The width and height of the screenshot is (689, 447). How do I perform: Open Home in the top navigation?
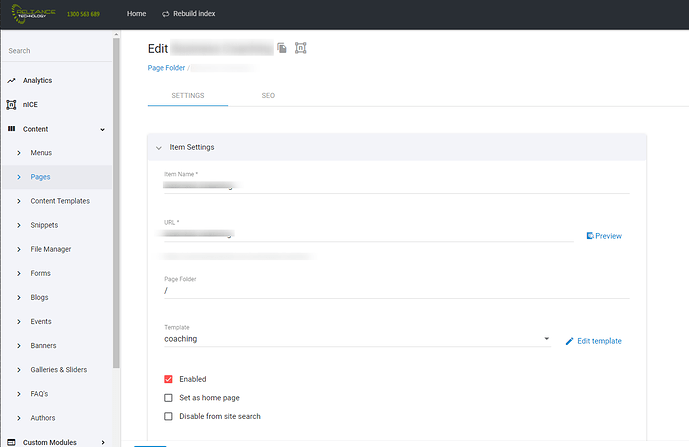pyautogui.click(x=136, y=14)
